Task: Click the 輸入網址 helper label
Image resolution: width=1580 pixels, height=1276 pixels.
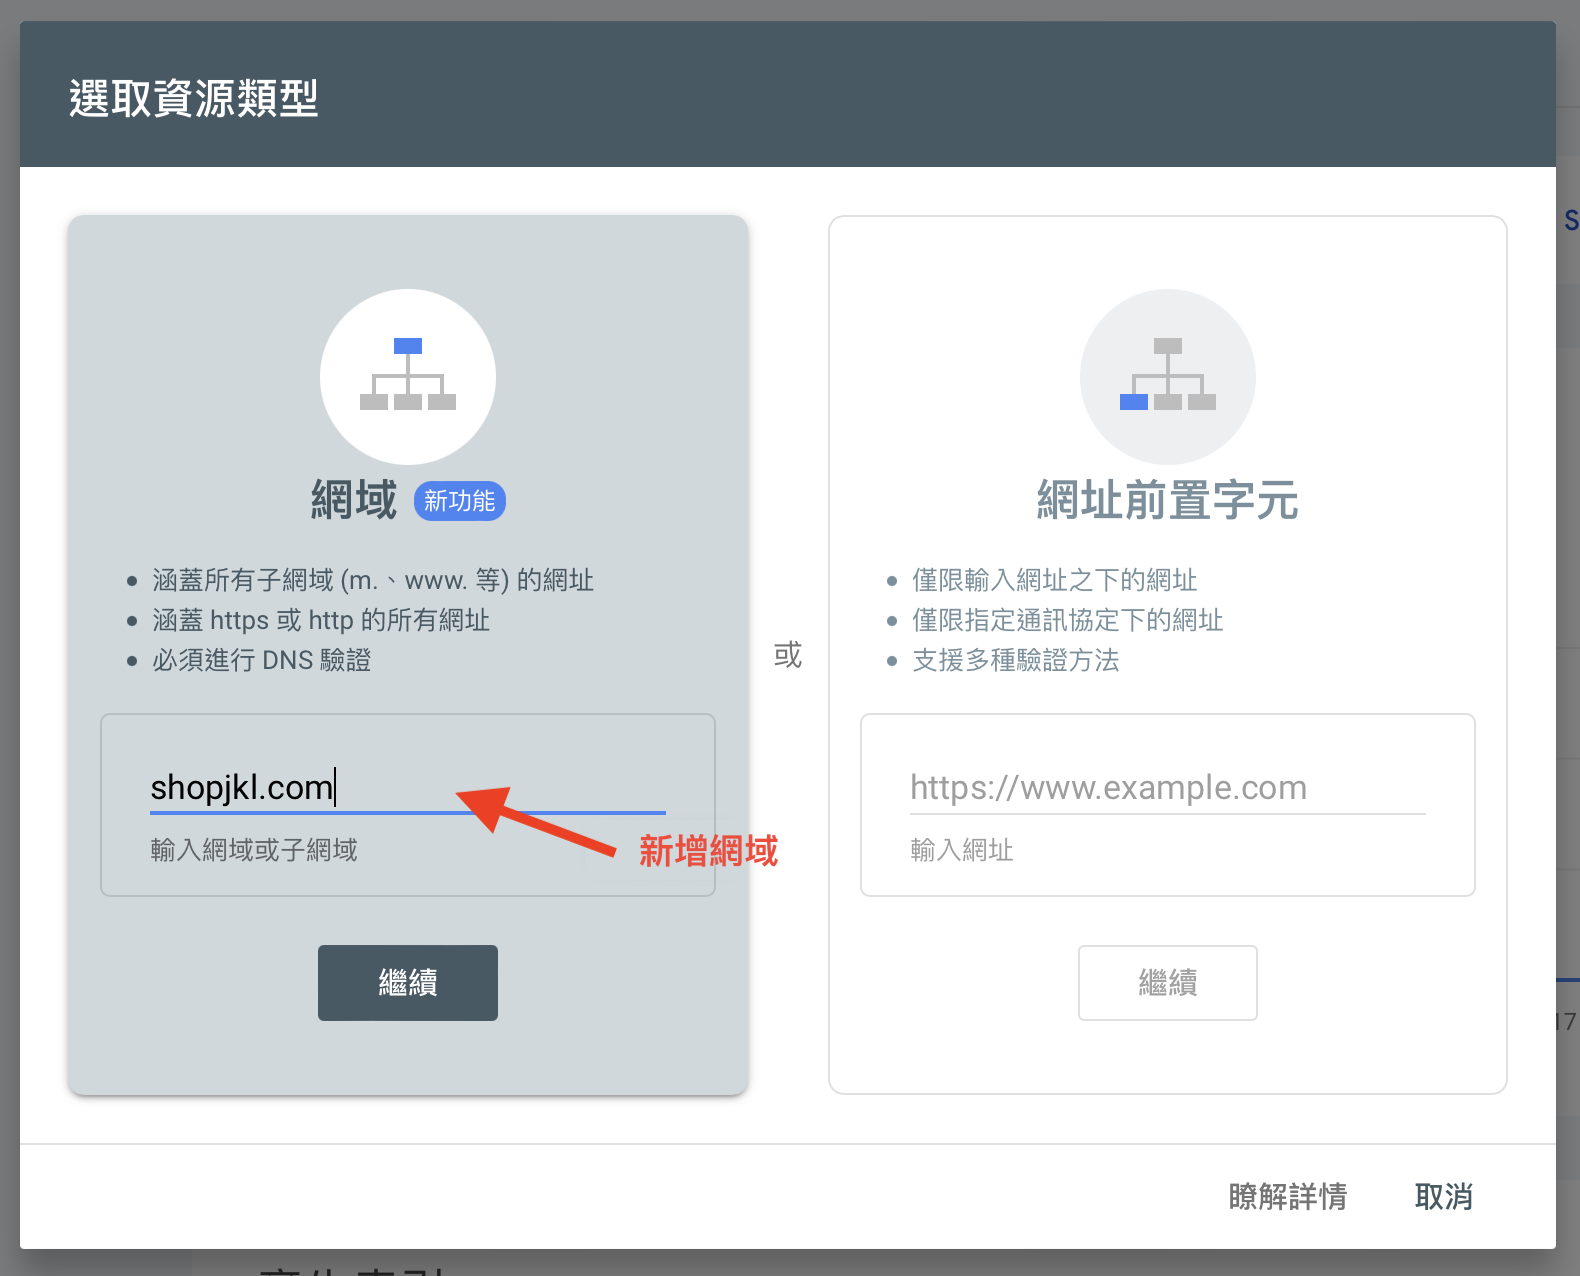Action: click(x=962, y=850)
